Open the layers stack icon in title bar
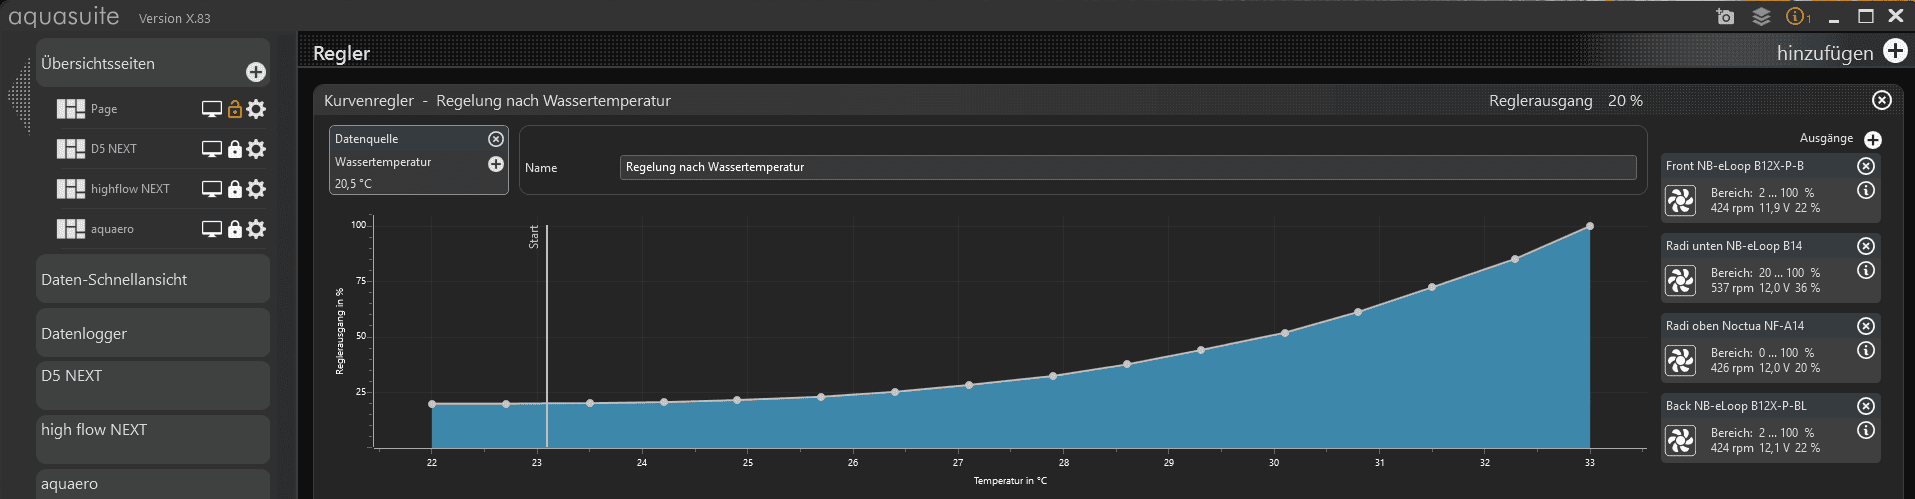Viewport: 1915px width, 499px height. 1761,16
